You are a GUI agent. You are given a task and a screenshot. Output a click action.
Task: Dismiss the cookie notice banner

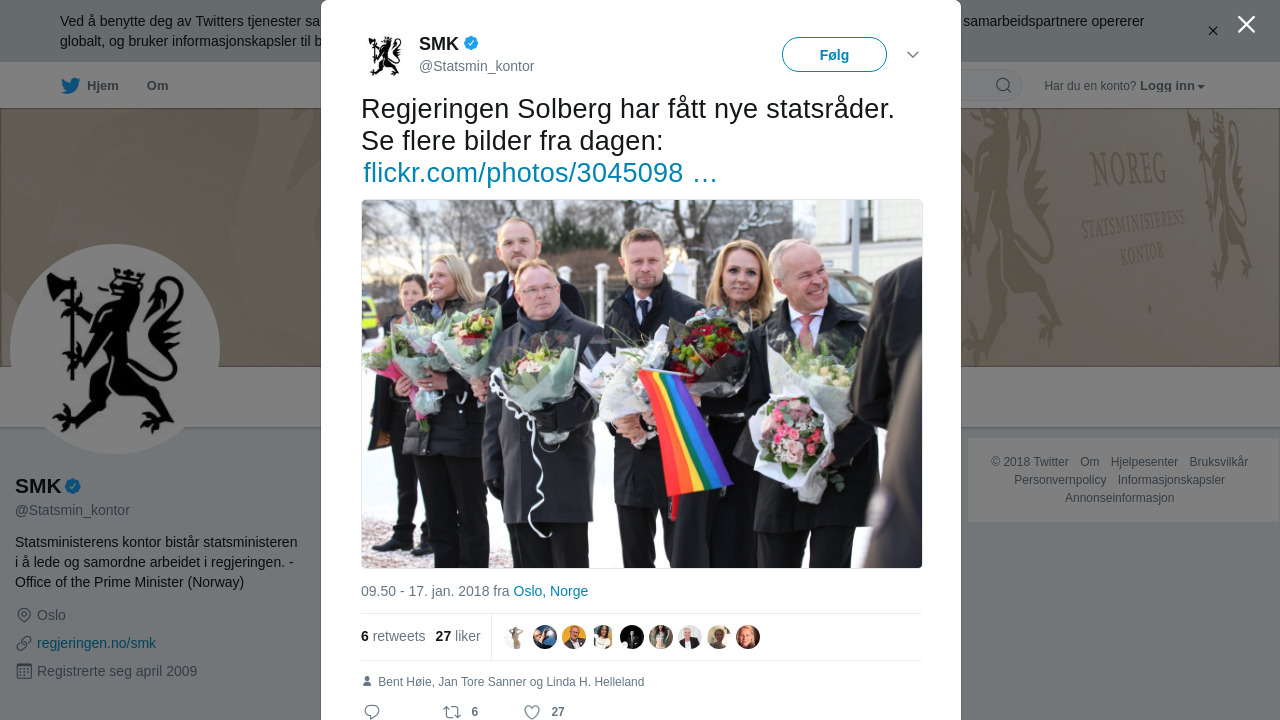[1213, 31]
